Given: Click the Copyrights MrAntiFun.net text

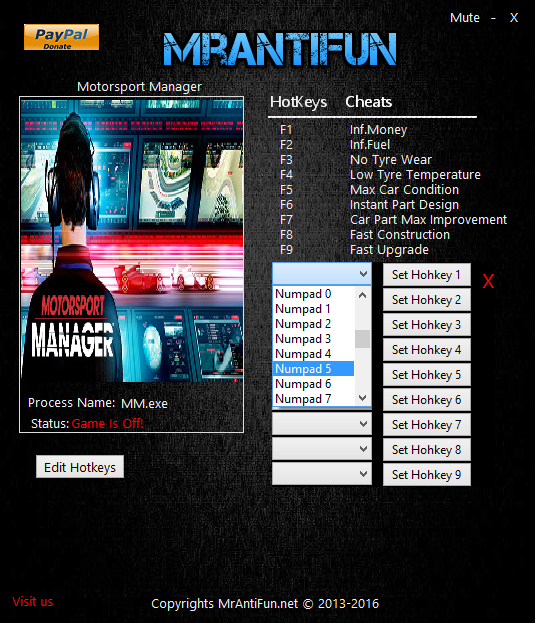Looking at the screenshot, I should tap(265, 604).
